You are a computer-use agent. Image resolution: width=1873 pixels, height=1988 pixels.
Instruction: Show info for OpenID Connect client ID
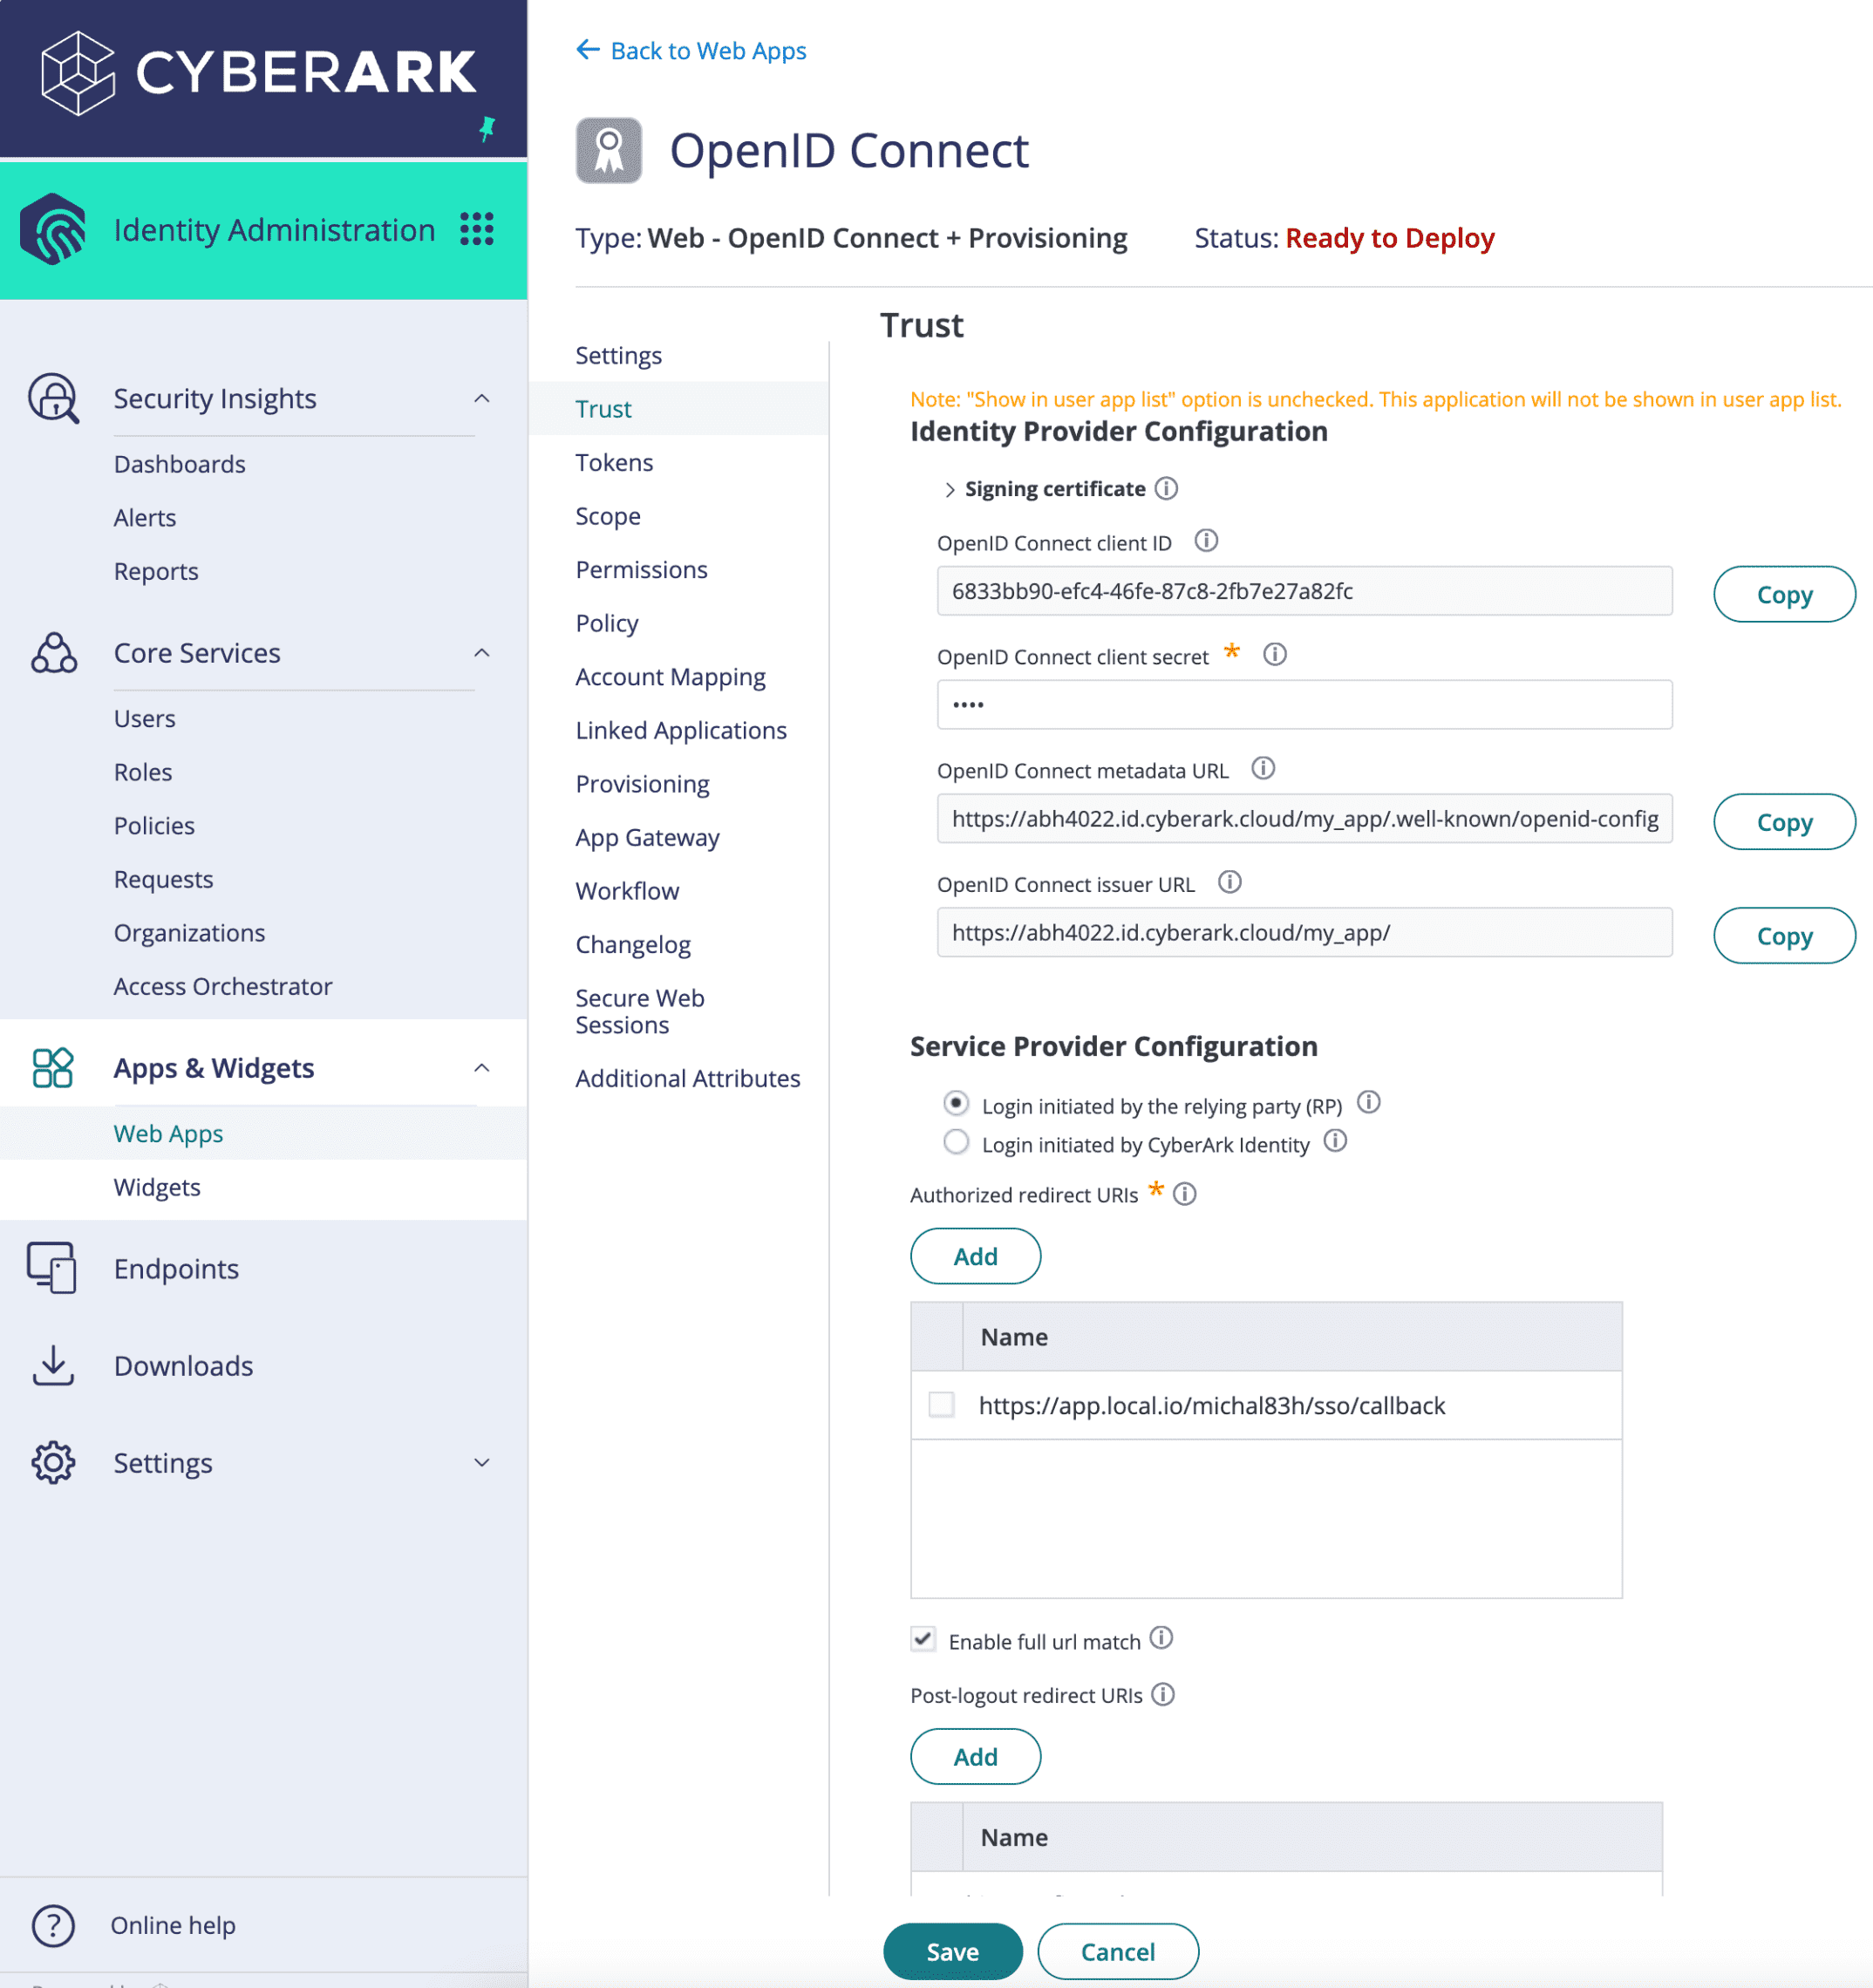click(x=1206, y=541)
